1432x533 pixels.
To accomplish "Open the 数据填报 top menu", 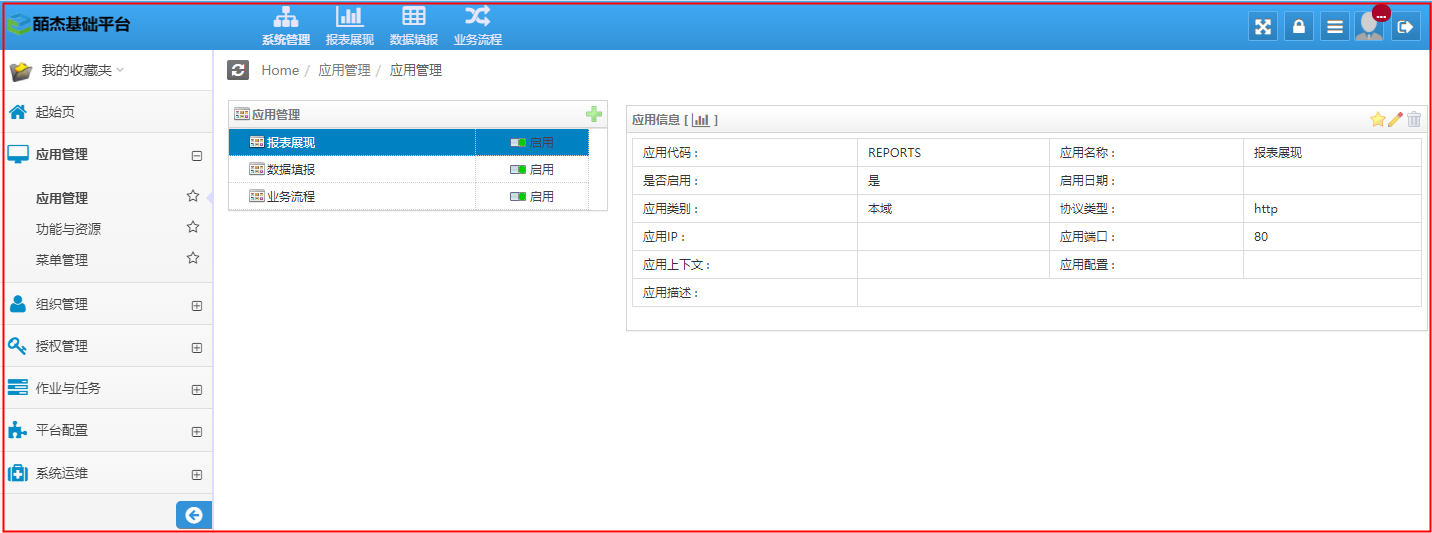I will 413,26.
